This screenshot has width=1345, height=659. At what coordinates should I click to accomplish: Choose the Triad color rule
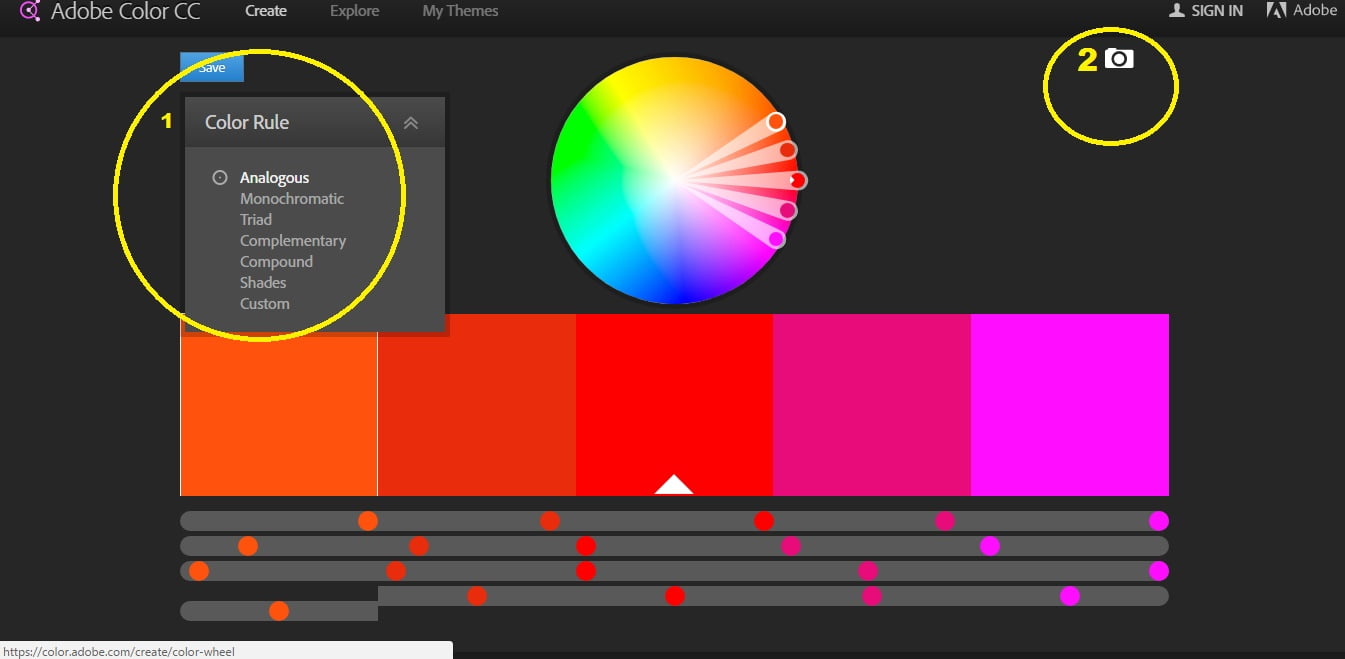[256, 220]
